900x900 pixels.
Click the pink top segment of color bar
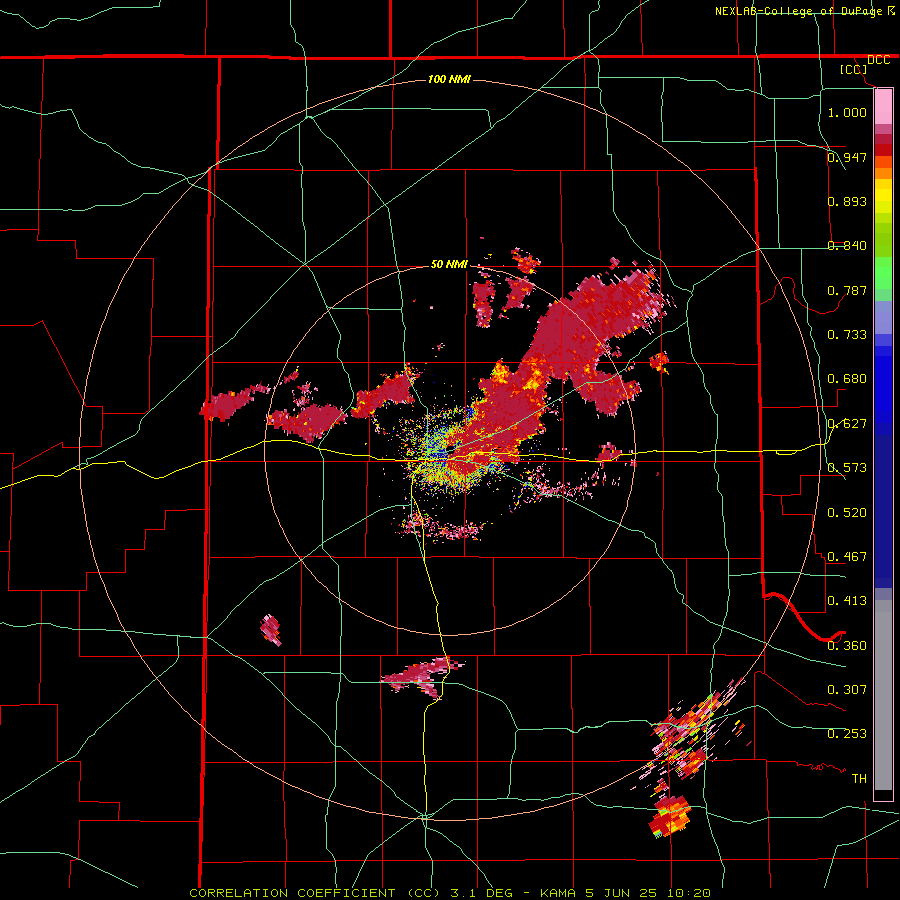click(883, 106)
